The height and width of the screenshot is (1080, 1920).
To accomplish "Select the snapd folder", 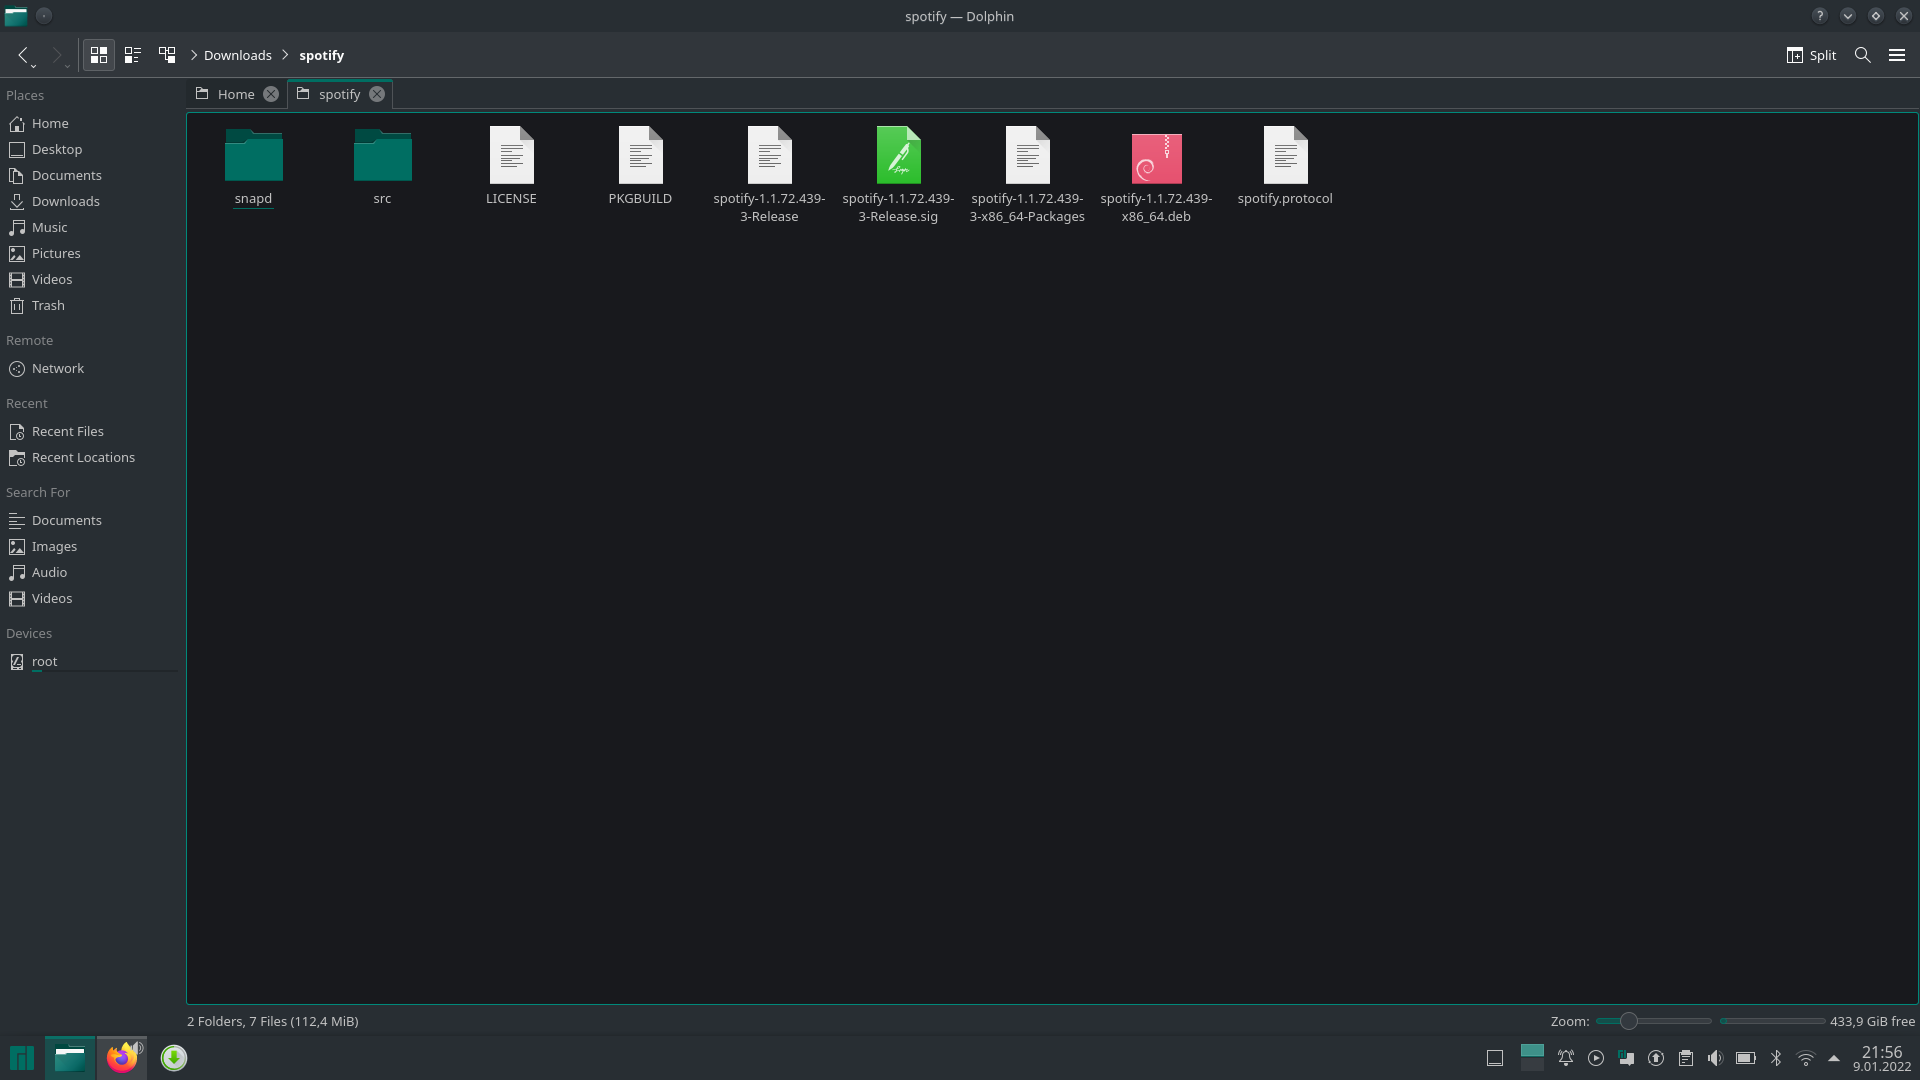I will [254, 167].
